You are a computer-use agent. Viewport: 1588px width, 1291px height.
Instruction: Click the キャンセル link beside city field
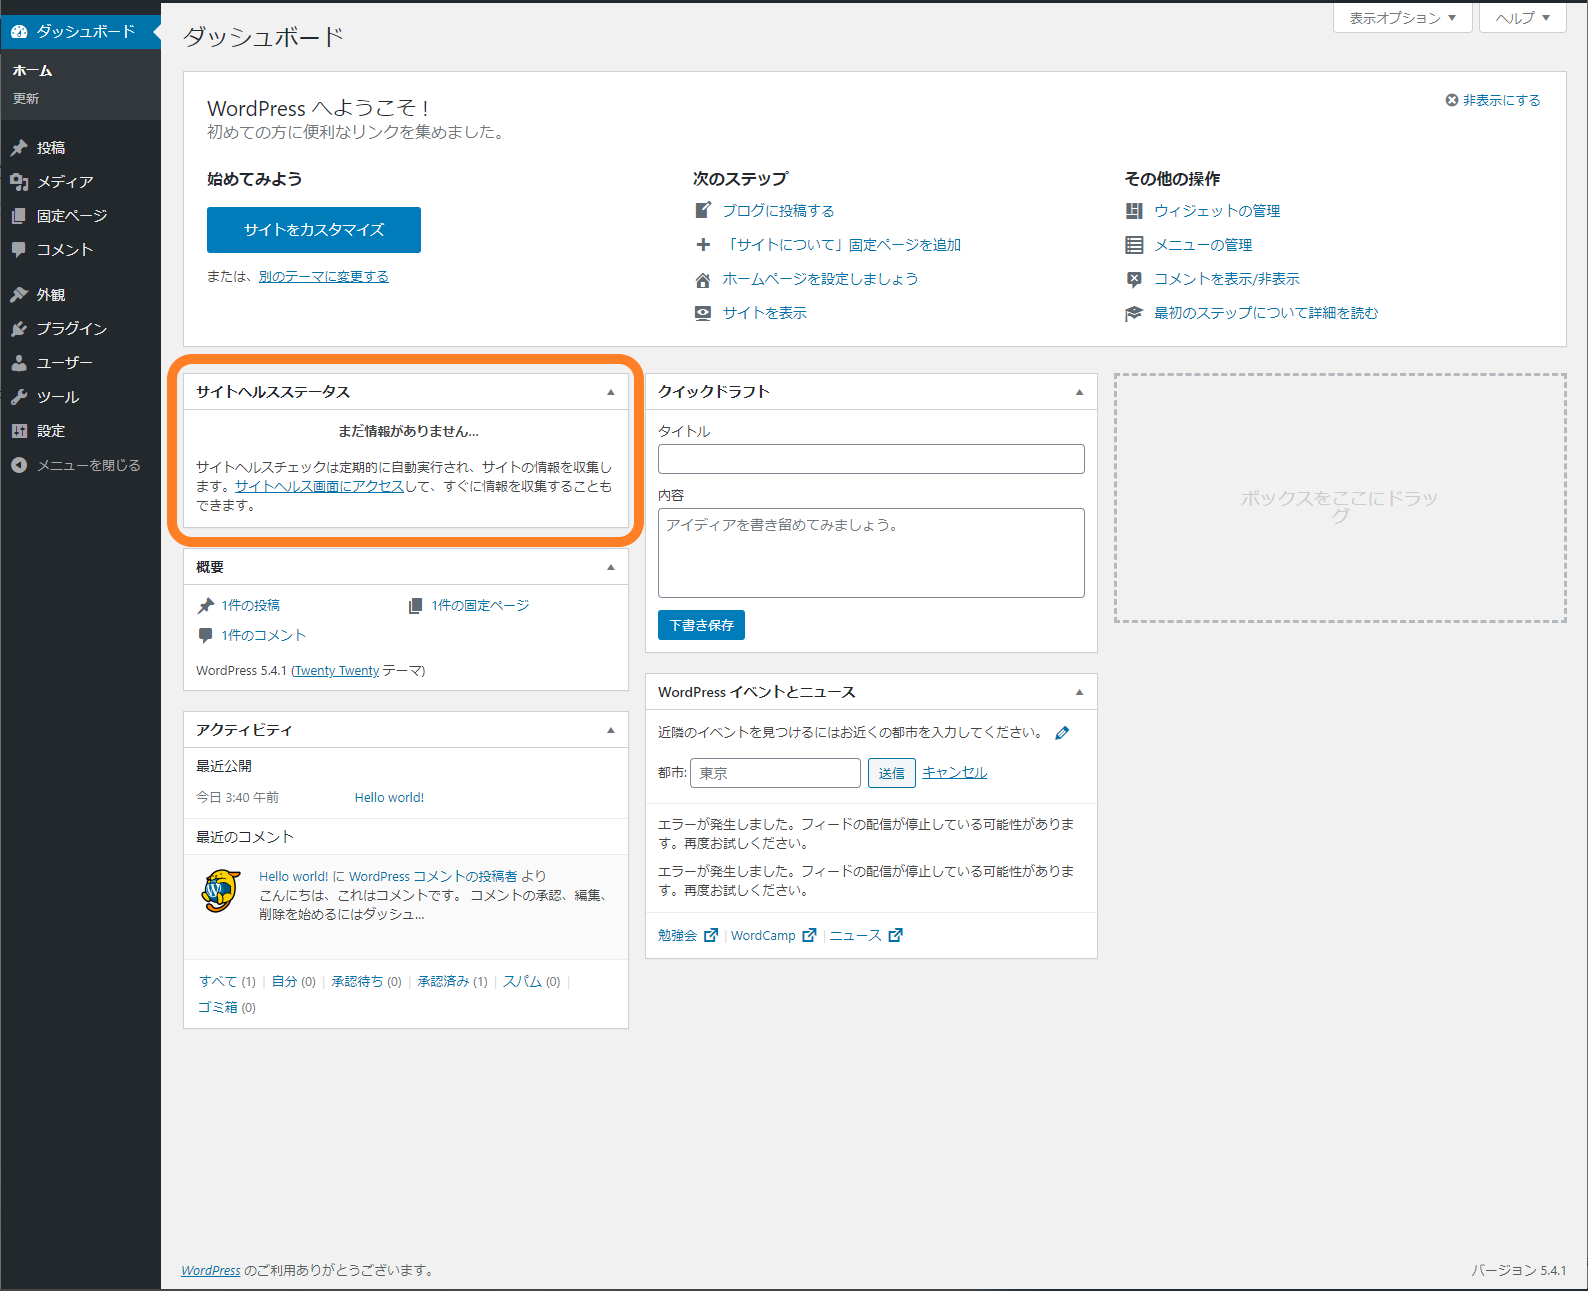(x=954, y=772)
